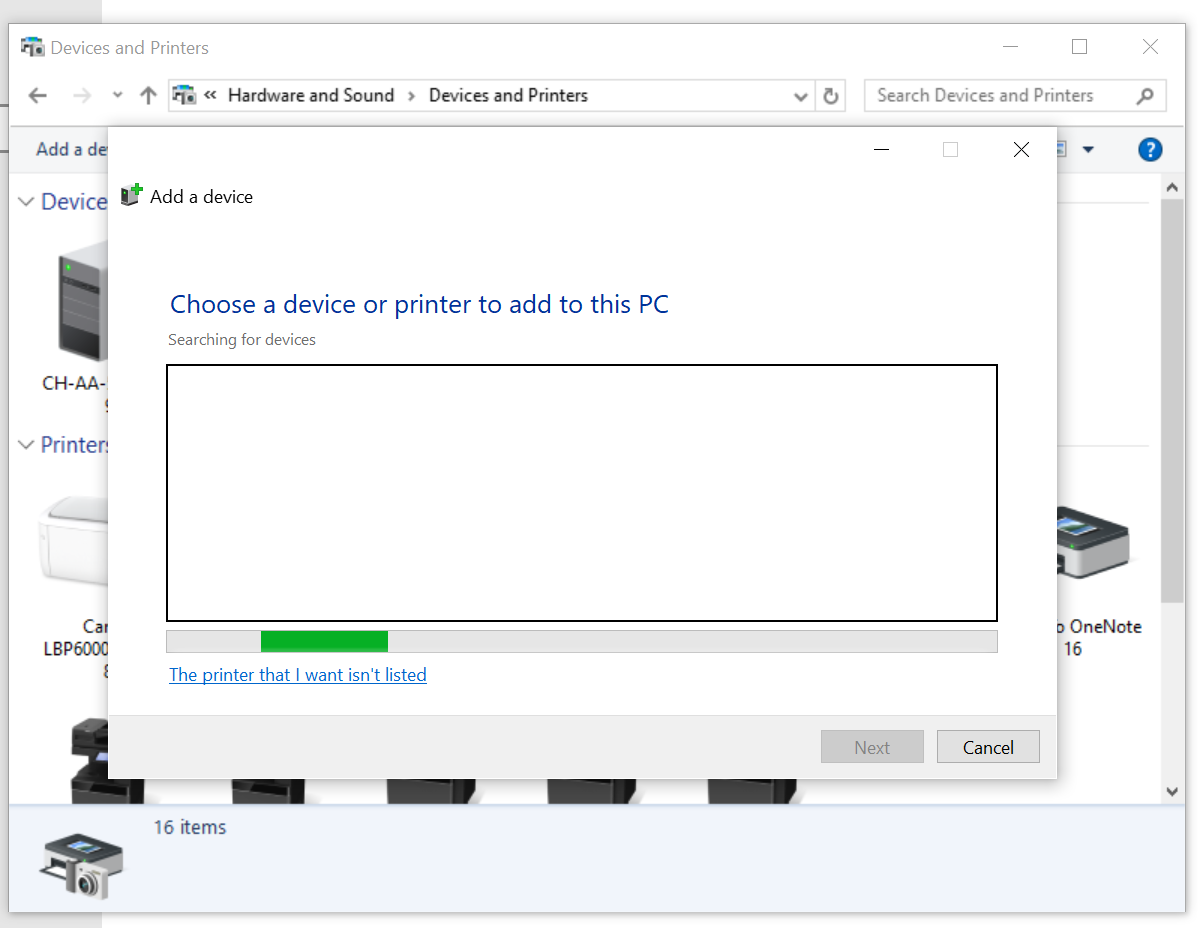Click the search magnifier icon
This screenshot has height=928, width=1201.
click(x=1145, y=96)
